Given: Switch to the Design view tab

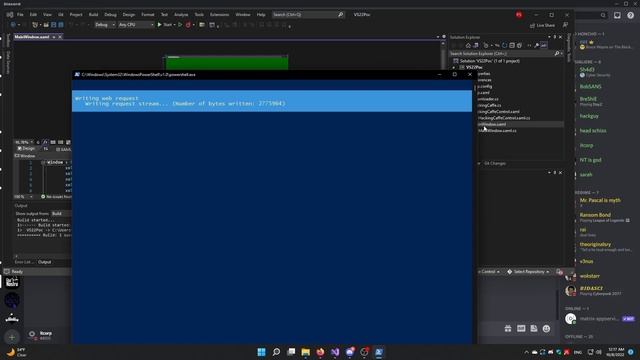Looking at the screenshot, I should pyautogui.click(x=27, y=149).
